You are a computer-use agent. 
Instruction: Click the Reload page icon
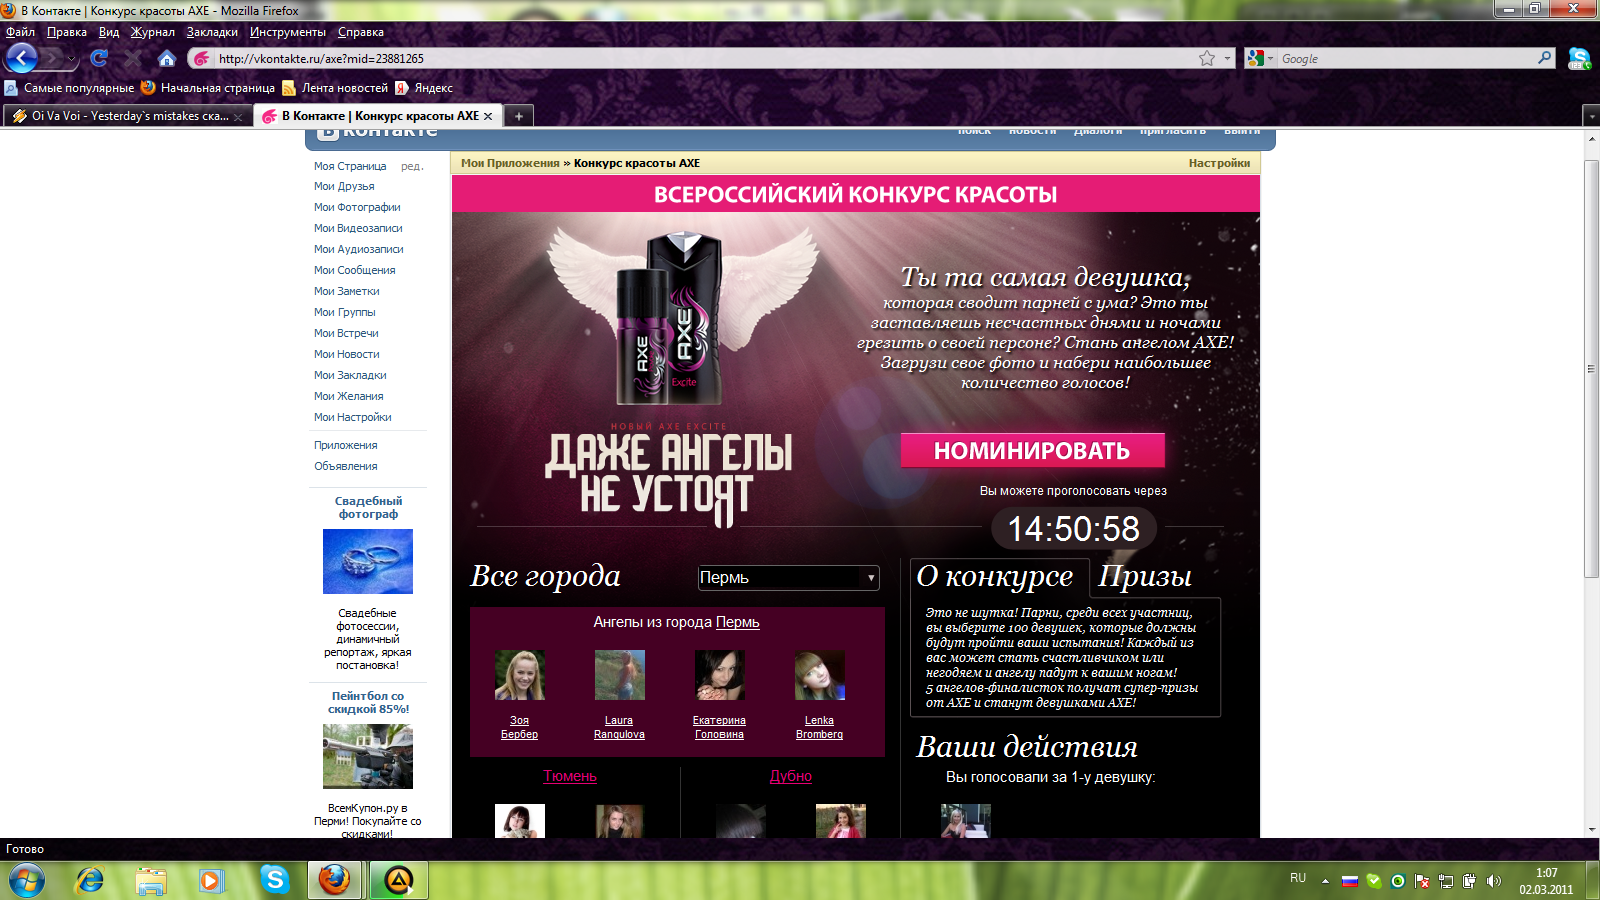tap(99, 59)
